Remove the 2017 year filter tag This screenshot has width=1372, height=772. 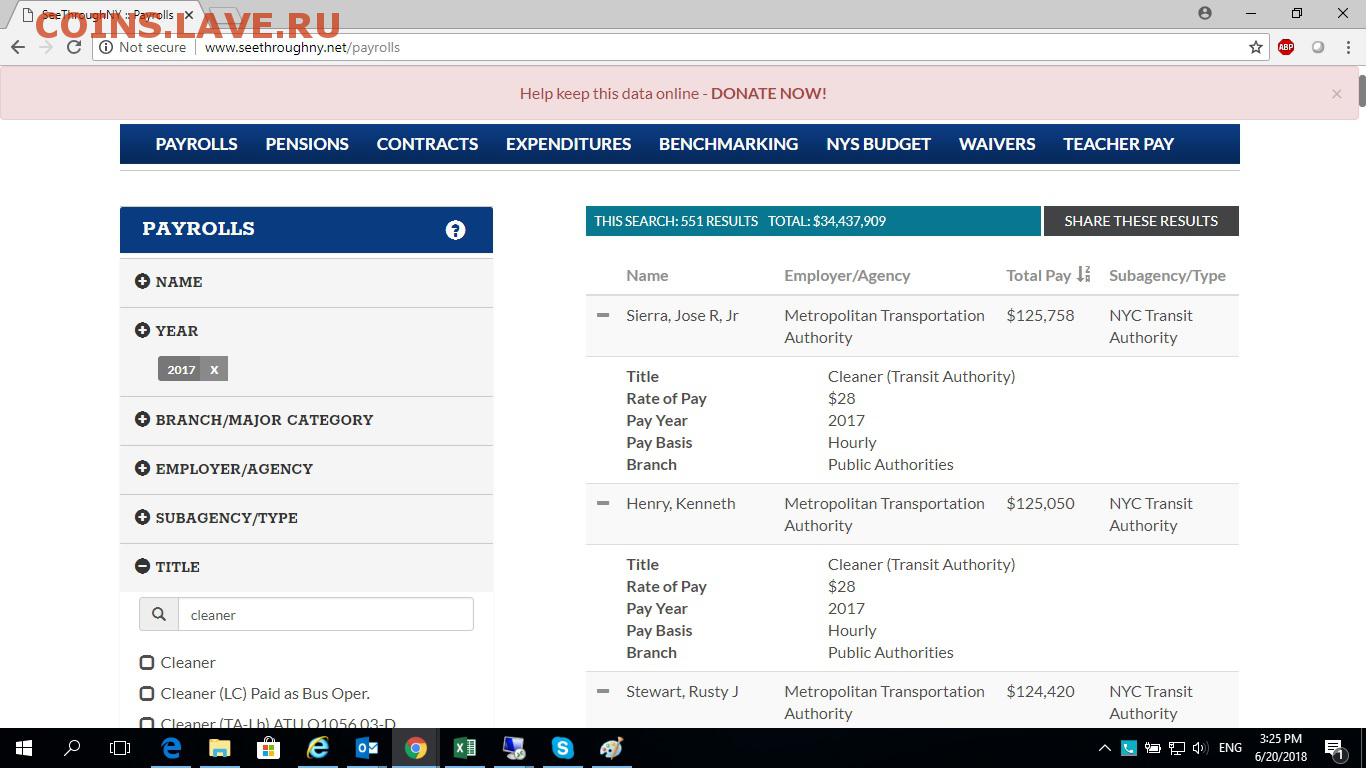(x=214, y=369)
